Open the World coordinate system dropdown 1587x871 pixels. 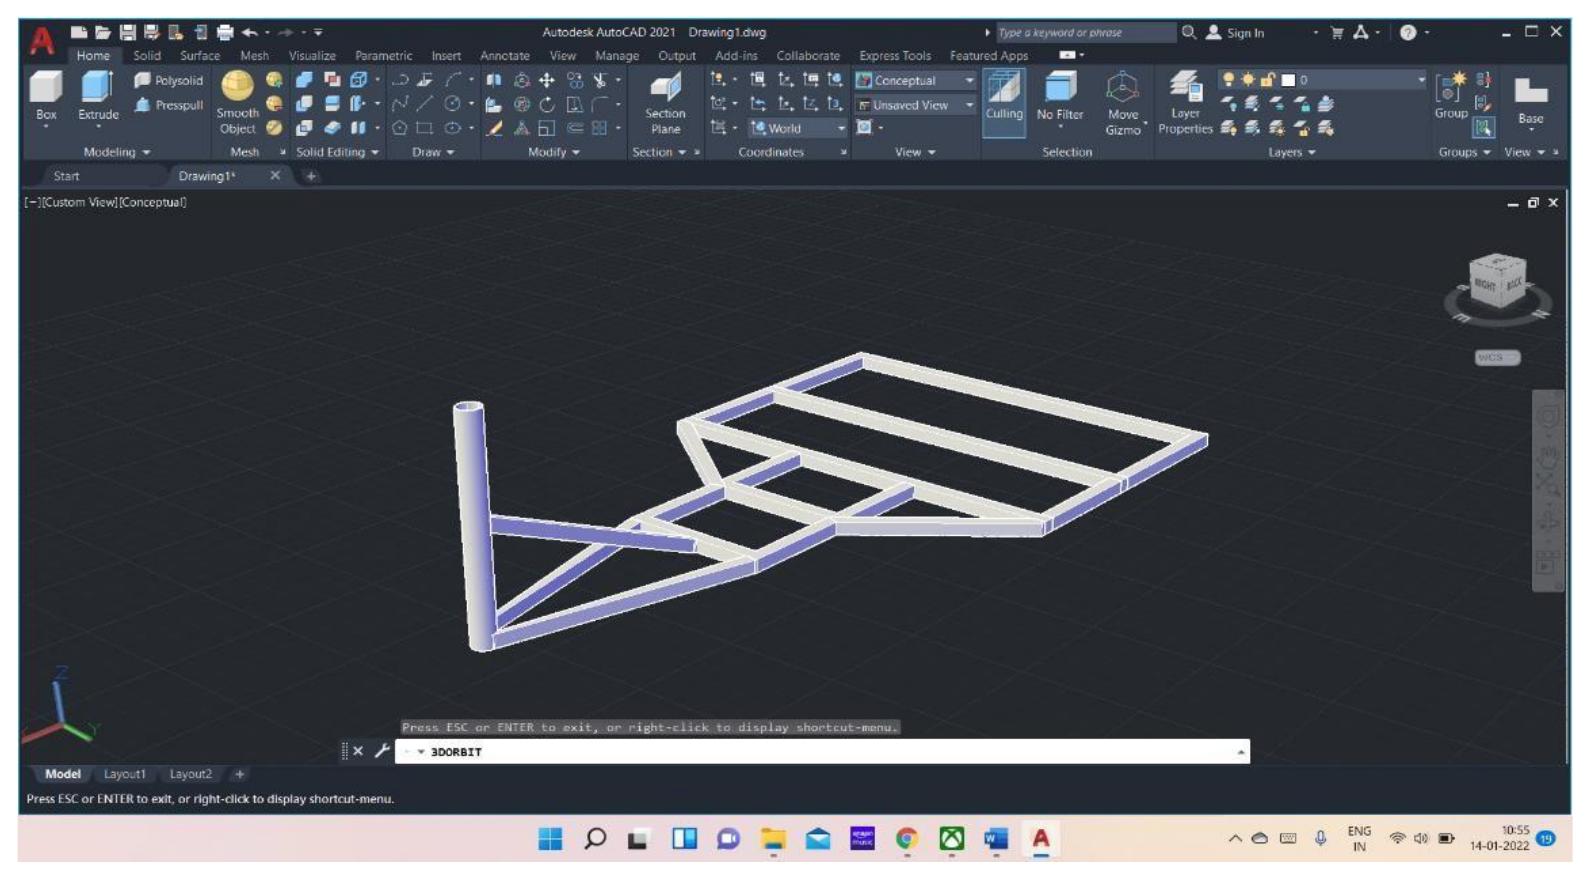point(798,128)
